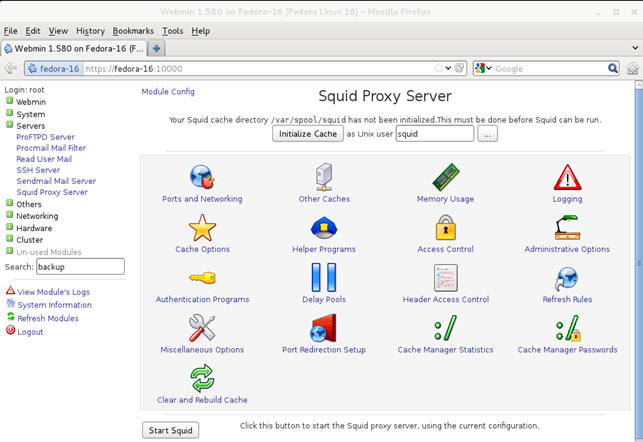Screen dimensions: 643x442
Task: Expand the Cluster category in sidebar
Action: coord(9,239)
